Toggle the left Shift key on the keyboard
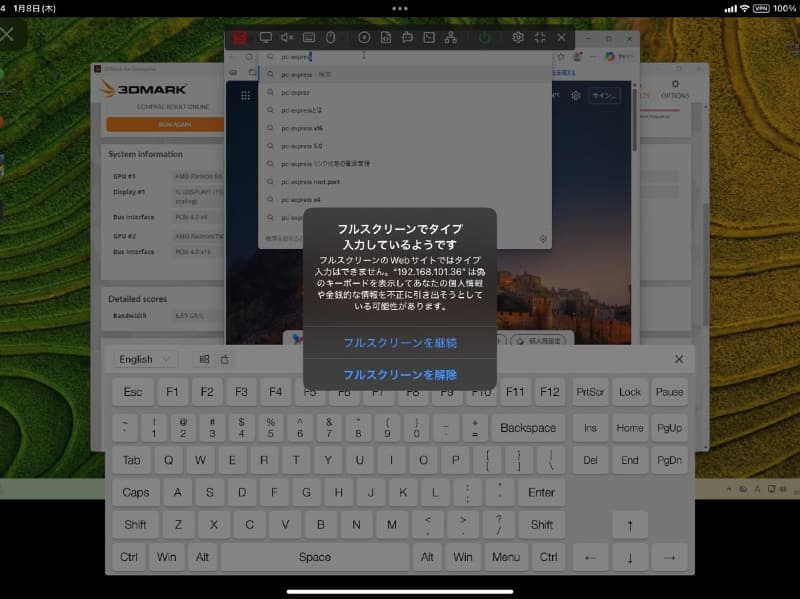This screenshot has width=800, height=599. [135, 524]
